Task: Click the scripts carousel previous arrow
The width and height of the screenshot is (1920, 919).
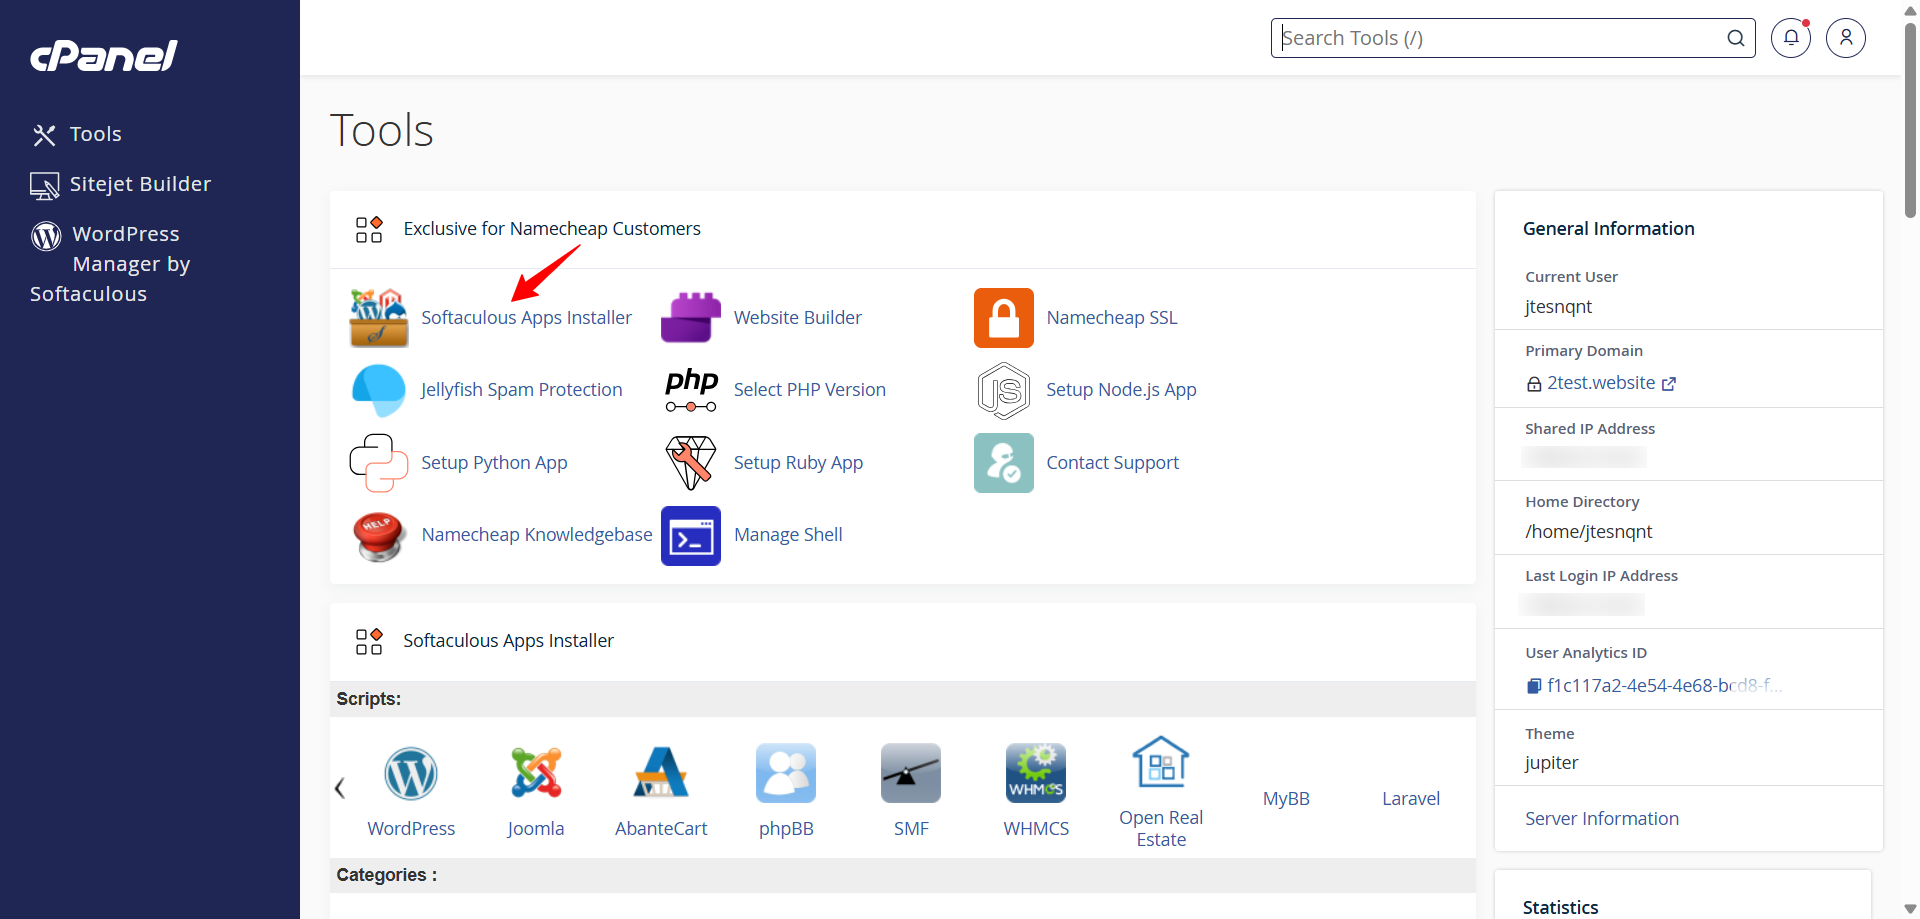Action: [x=340, y=788]
